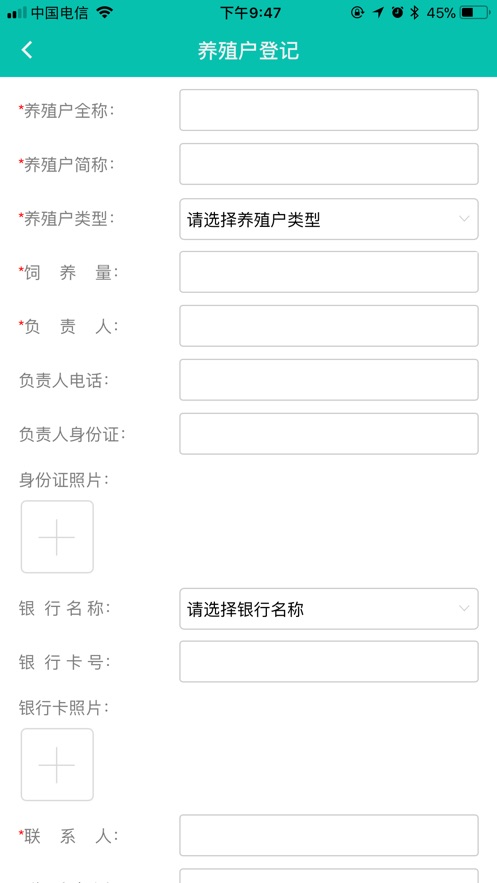Add bank card photo with plus icon
Viewport: 497px width, 883px height.
tap(57, 764)
